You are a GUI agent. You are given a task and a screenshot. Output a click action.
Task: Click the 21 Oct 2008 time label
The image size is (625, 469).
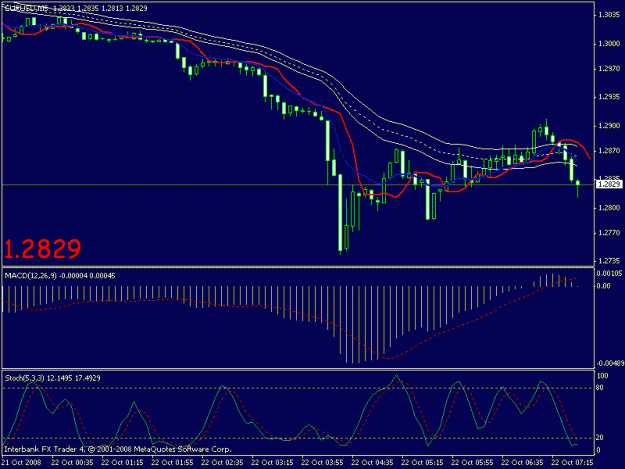pos(22,463)
